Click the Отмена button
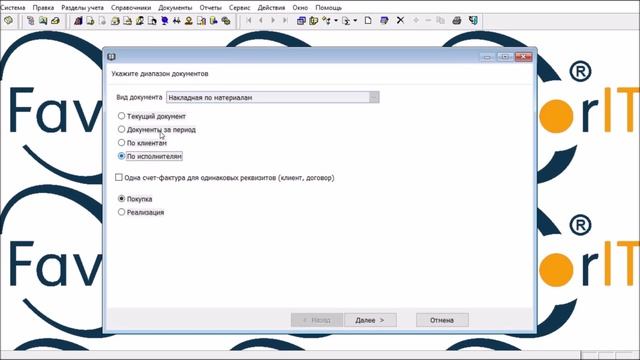640x360 pixels. coord(442,320)
